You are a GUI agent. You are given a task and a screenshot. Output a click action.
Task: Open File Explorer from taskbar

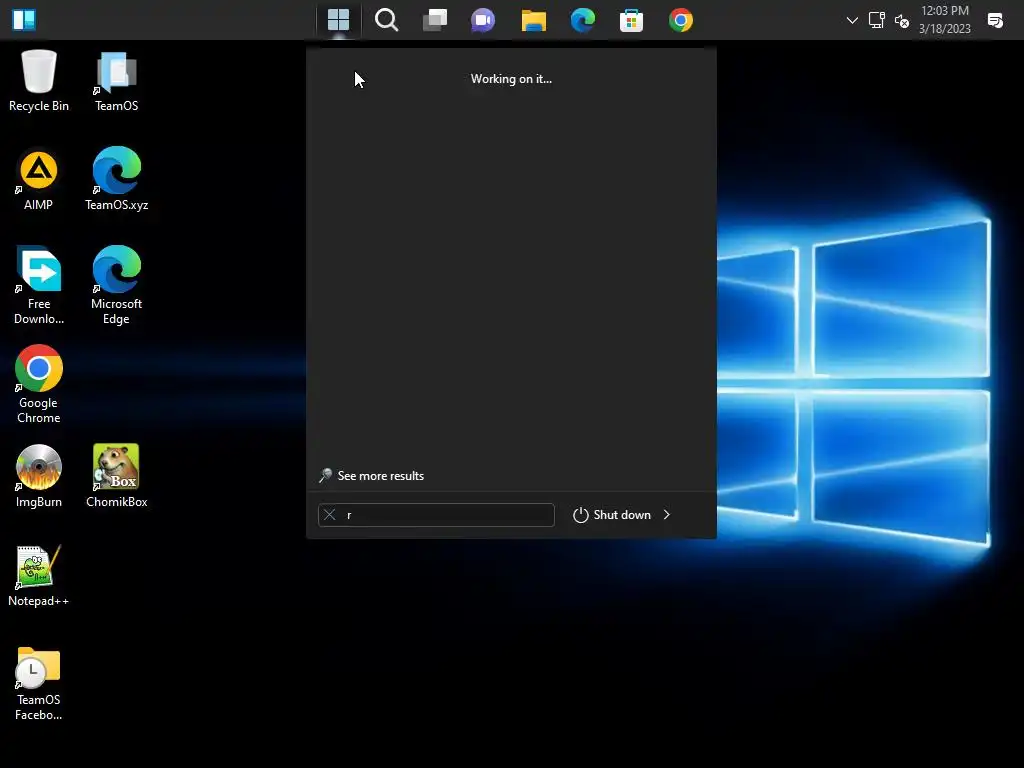coord(534,20)
